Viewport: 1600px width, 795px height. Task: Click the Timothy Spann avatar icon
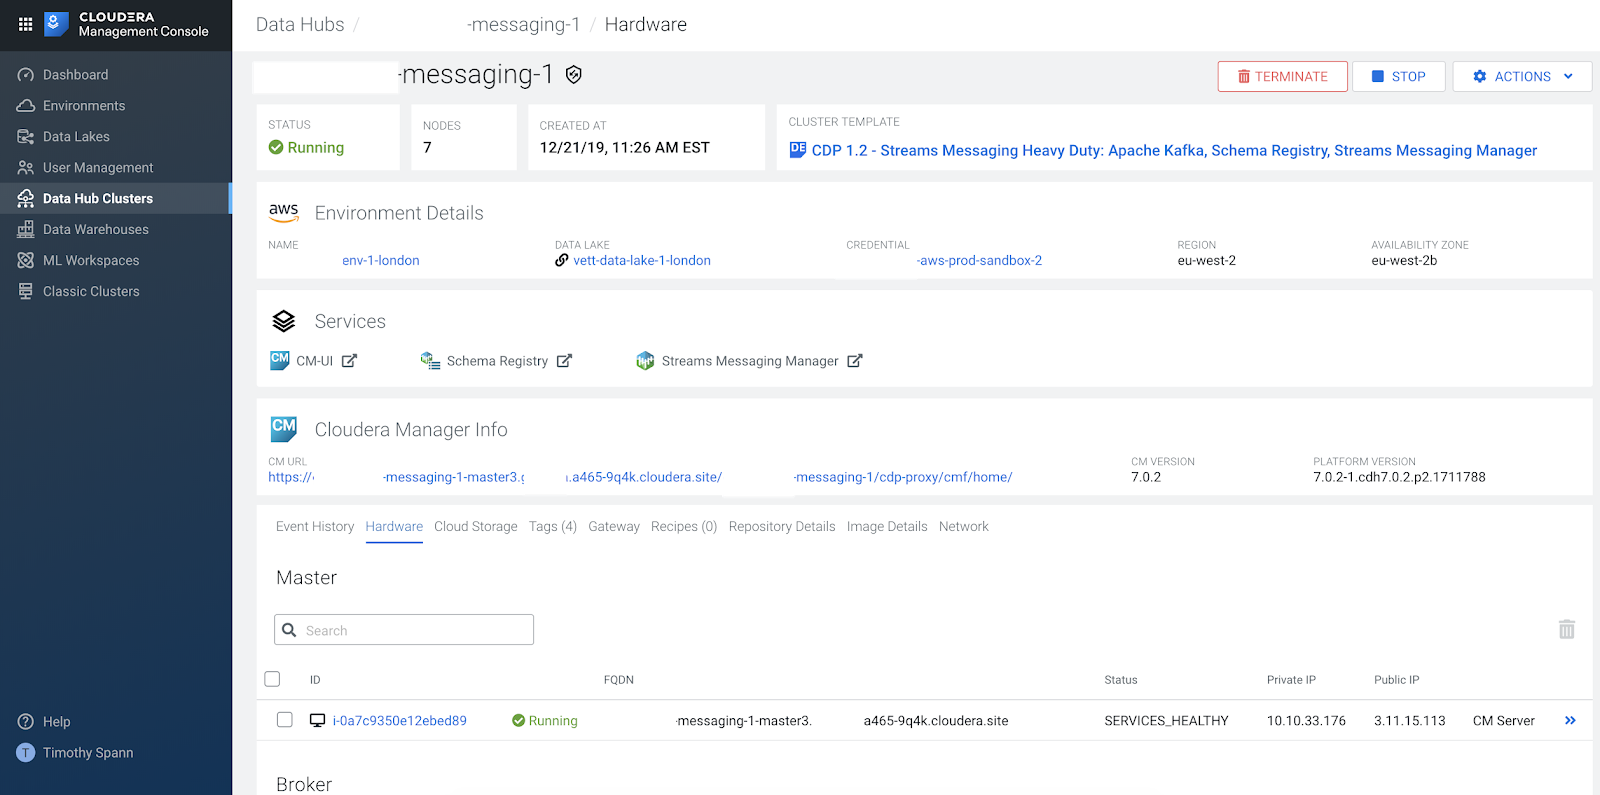tap(26, 753)
